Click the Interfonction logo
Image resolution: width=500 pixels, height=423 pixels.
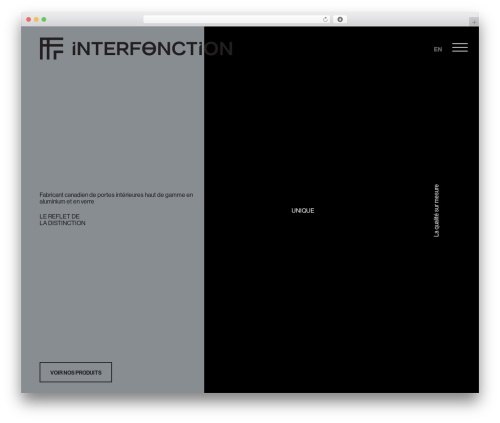coord(136,49)
